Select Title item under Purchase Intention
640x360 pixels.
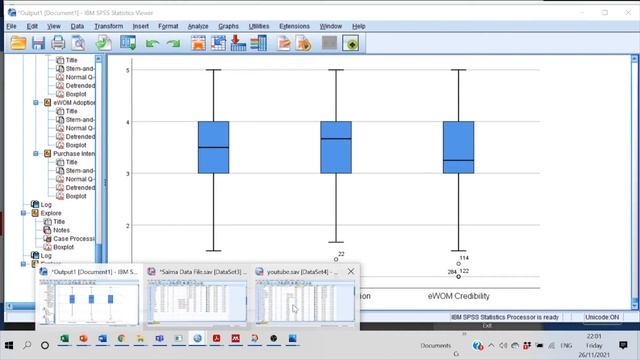(71, 162)
